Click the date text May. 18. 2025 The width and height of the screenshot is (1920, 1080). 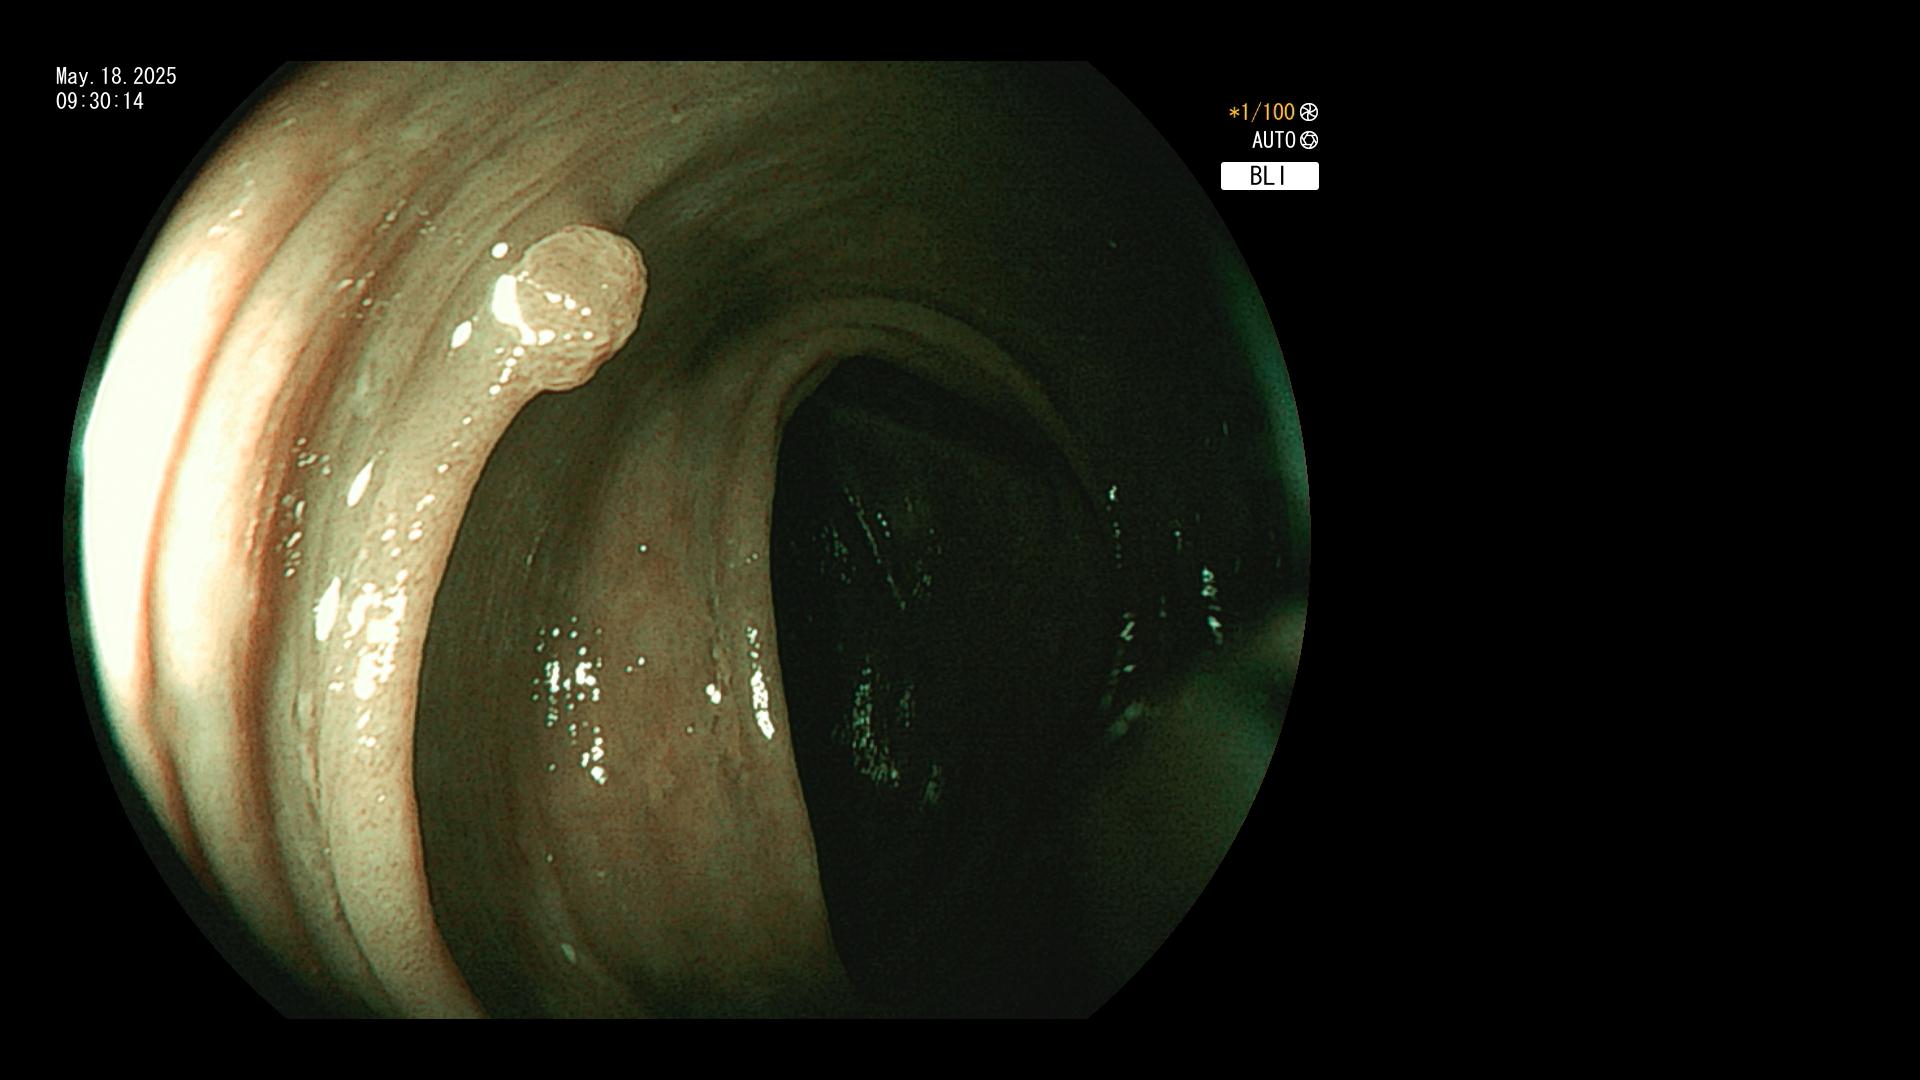(x=116, y=77)
